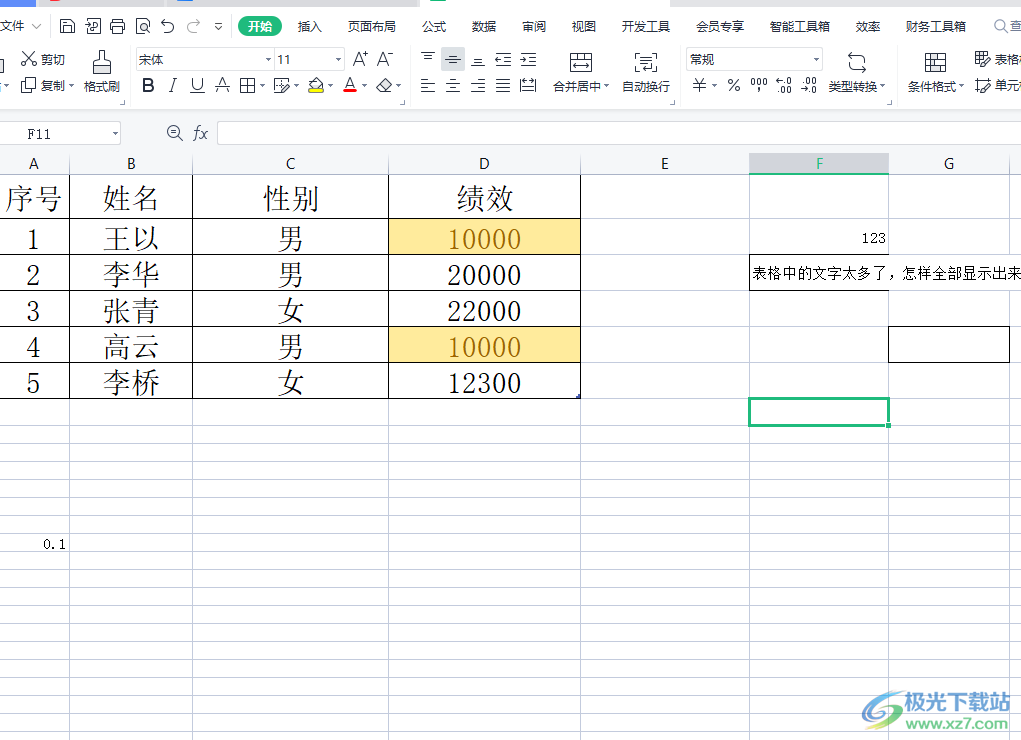The height and width of the screenshot is (740, 1021).
Task: Switch to the 视图 tab
Action: pos(583,27)
